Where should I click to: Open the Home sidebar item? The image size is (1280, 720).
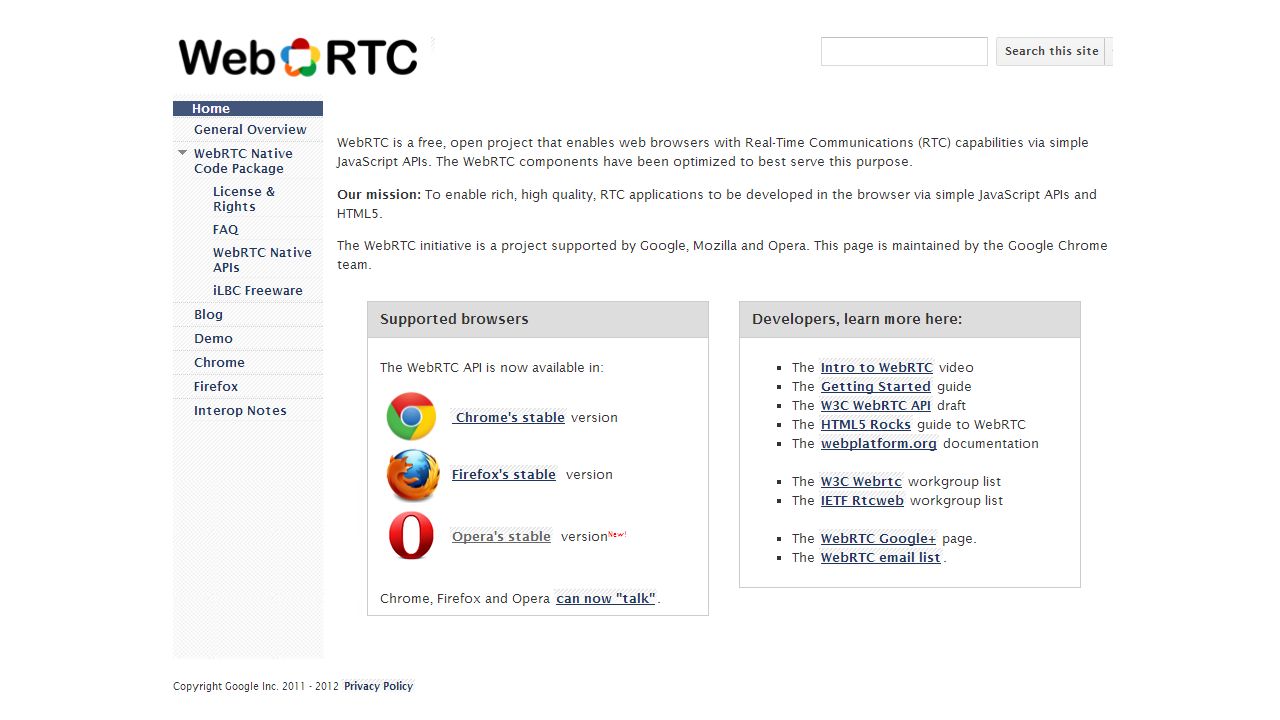pyautogui.click(x=248, y=109)
